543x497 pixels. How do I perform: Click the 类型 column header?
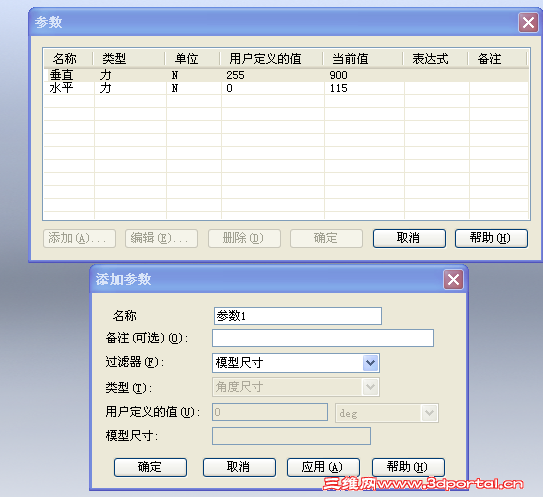pos(129,59)
